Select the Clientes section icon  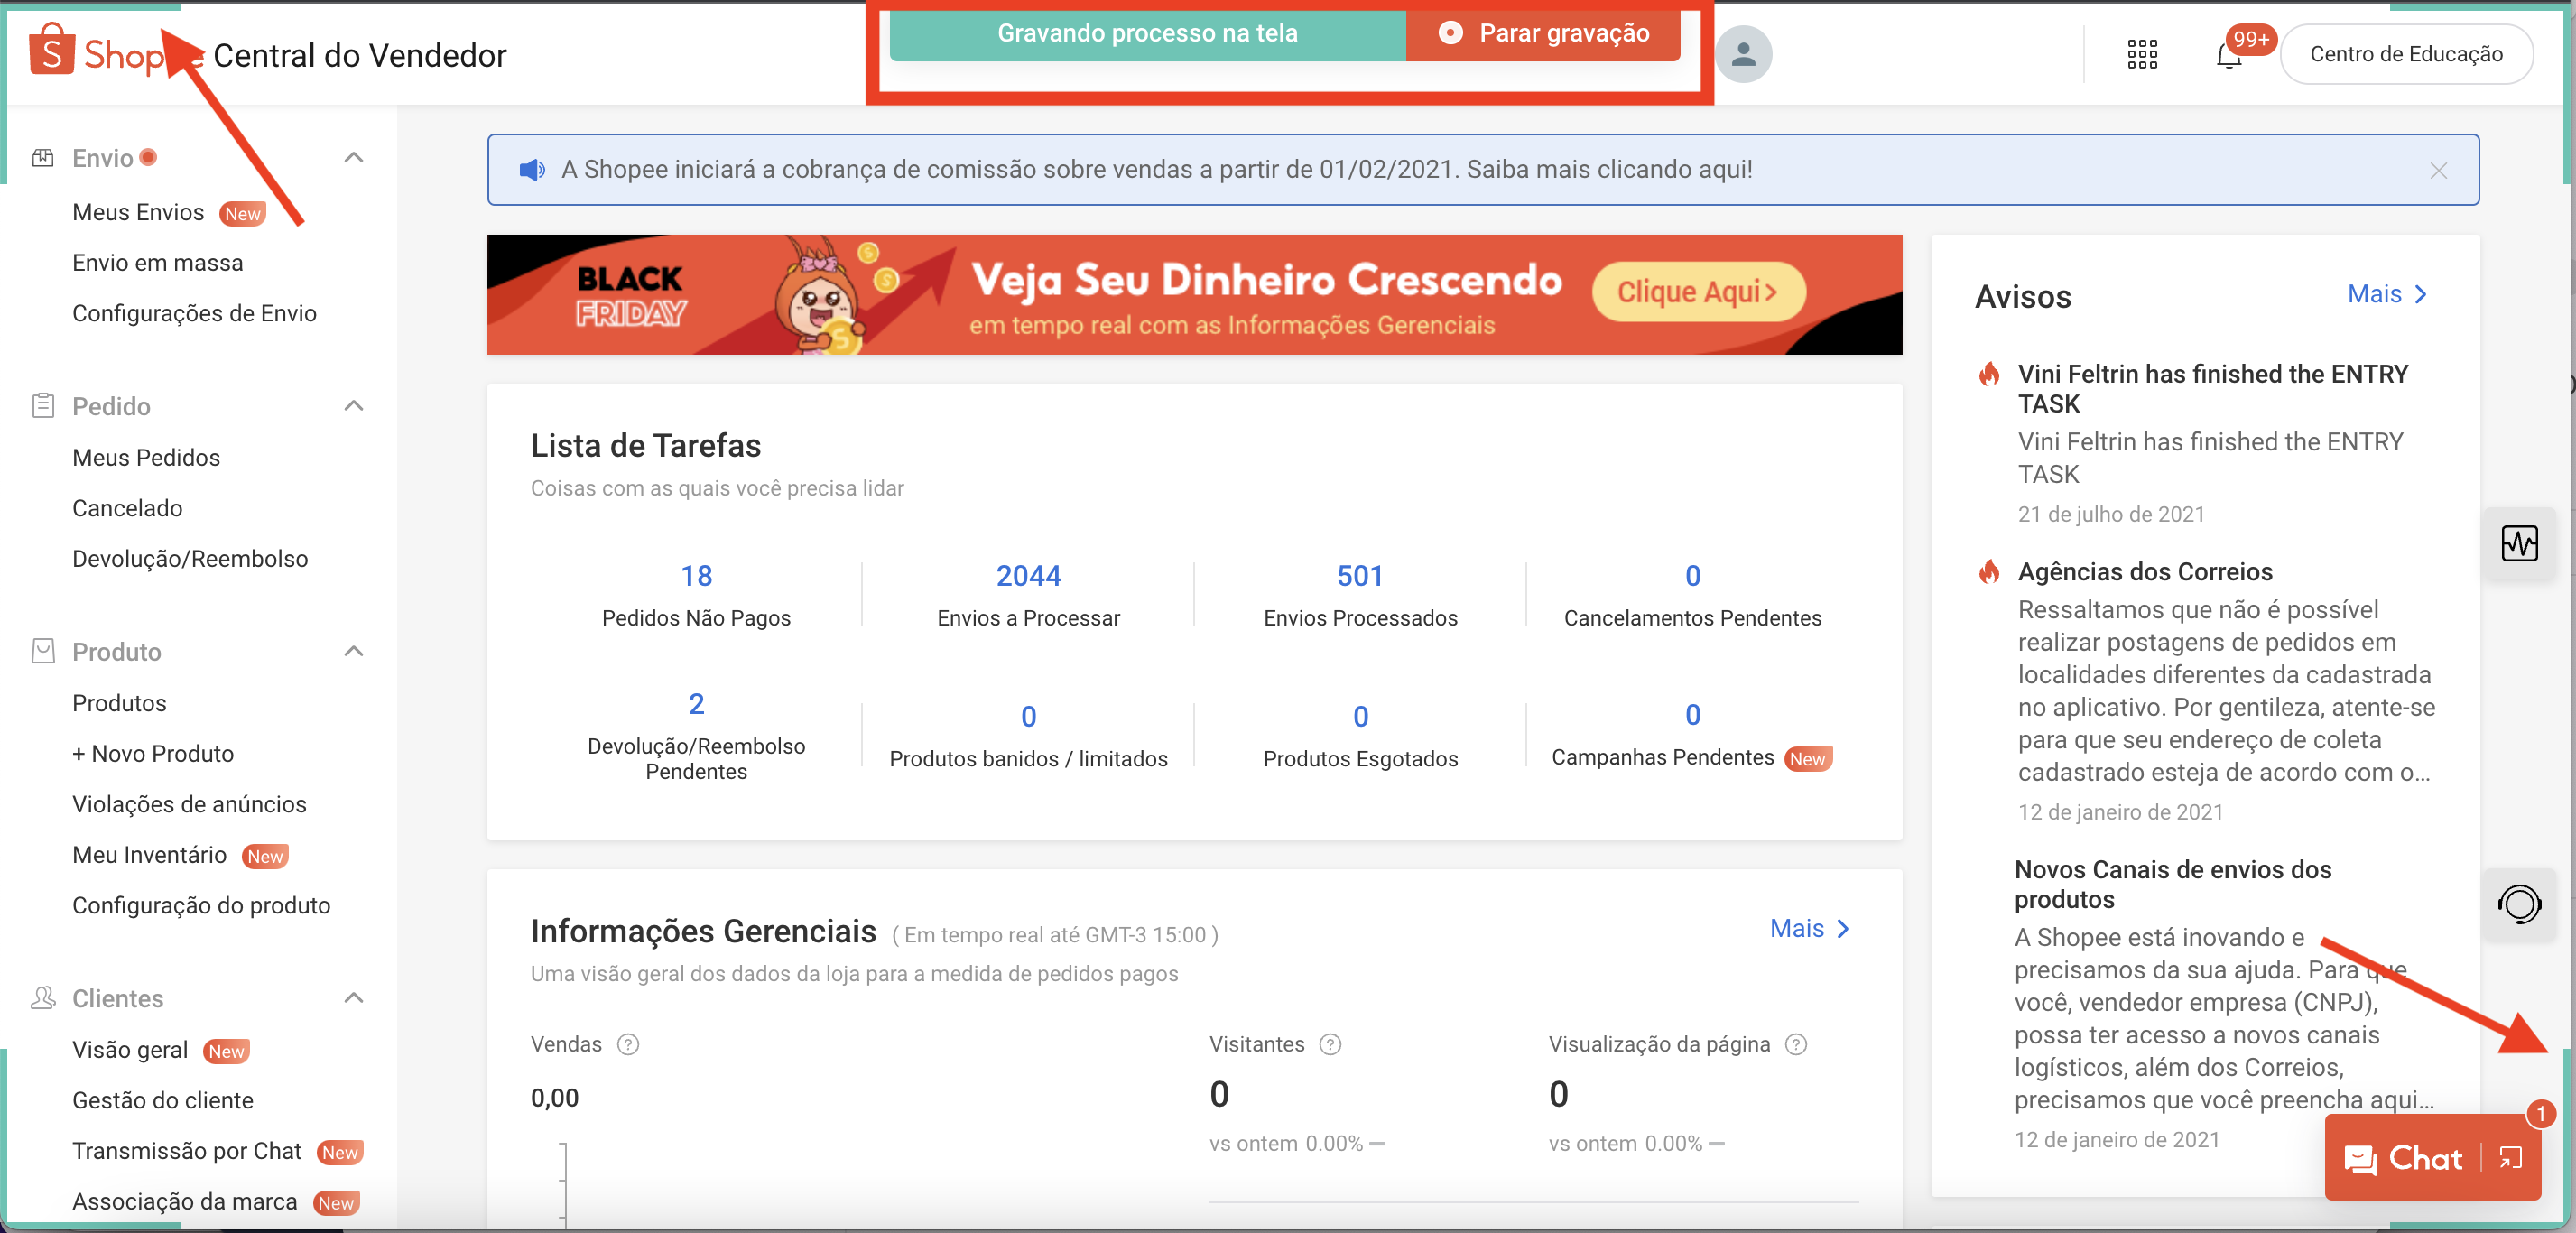tap(43, 997)
